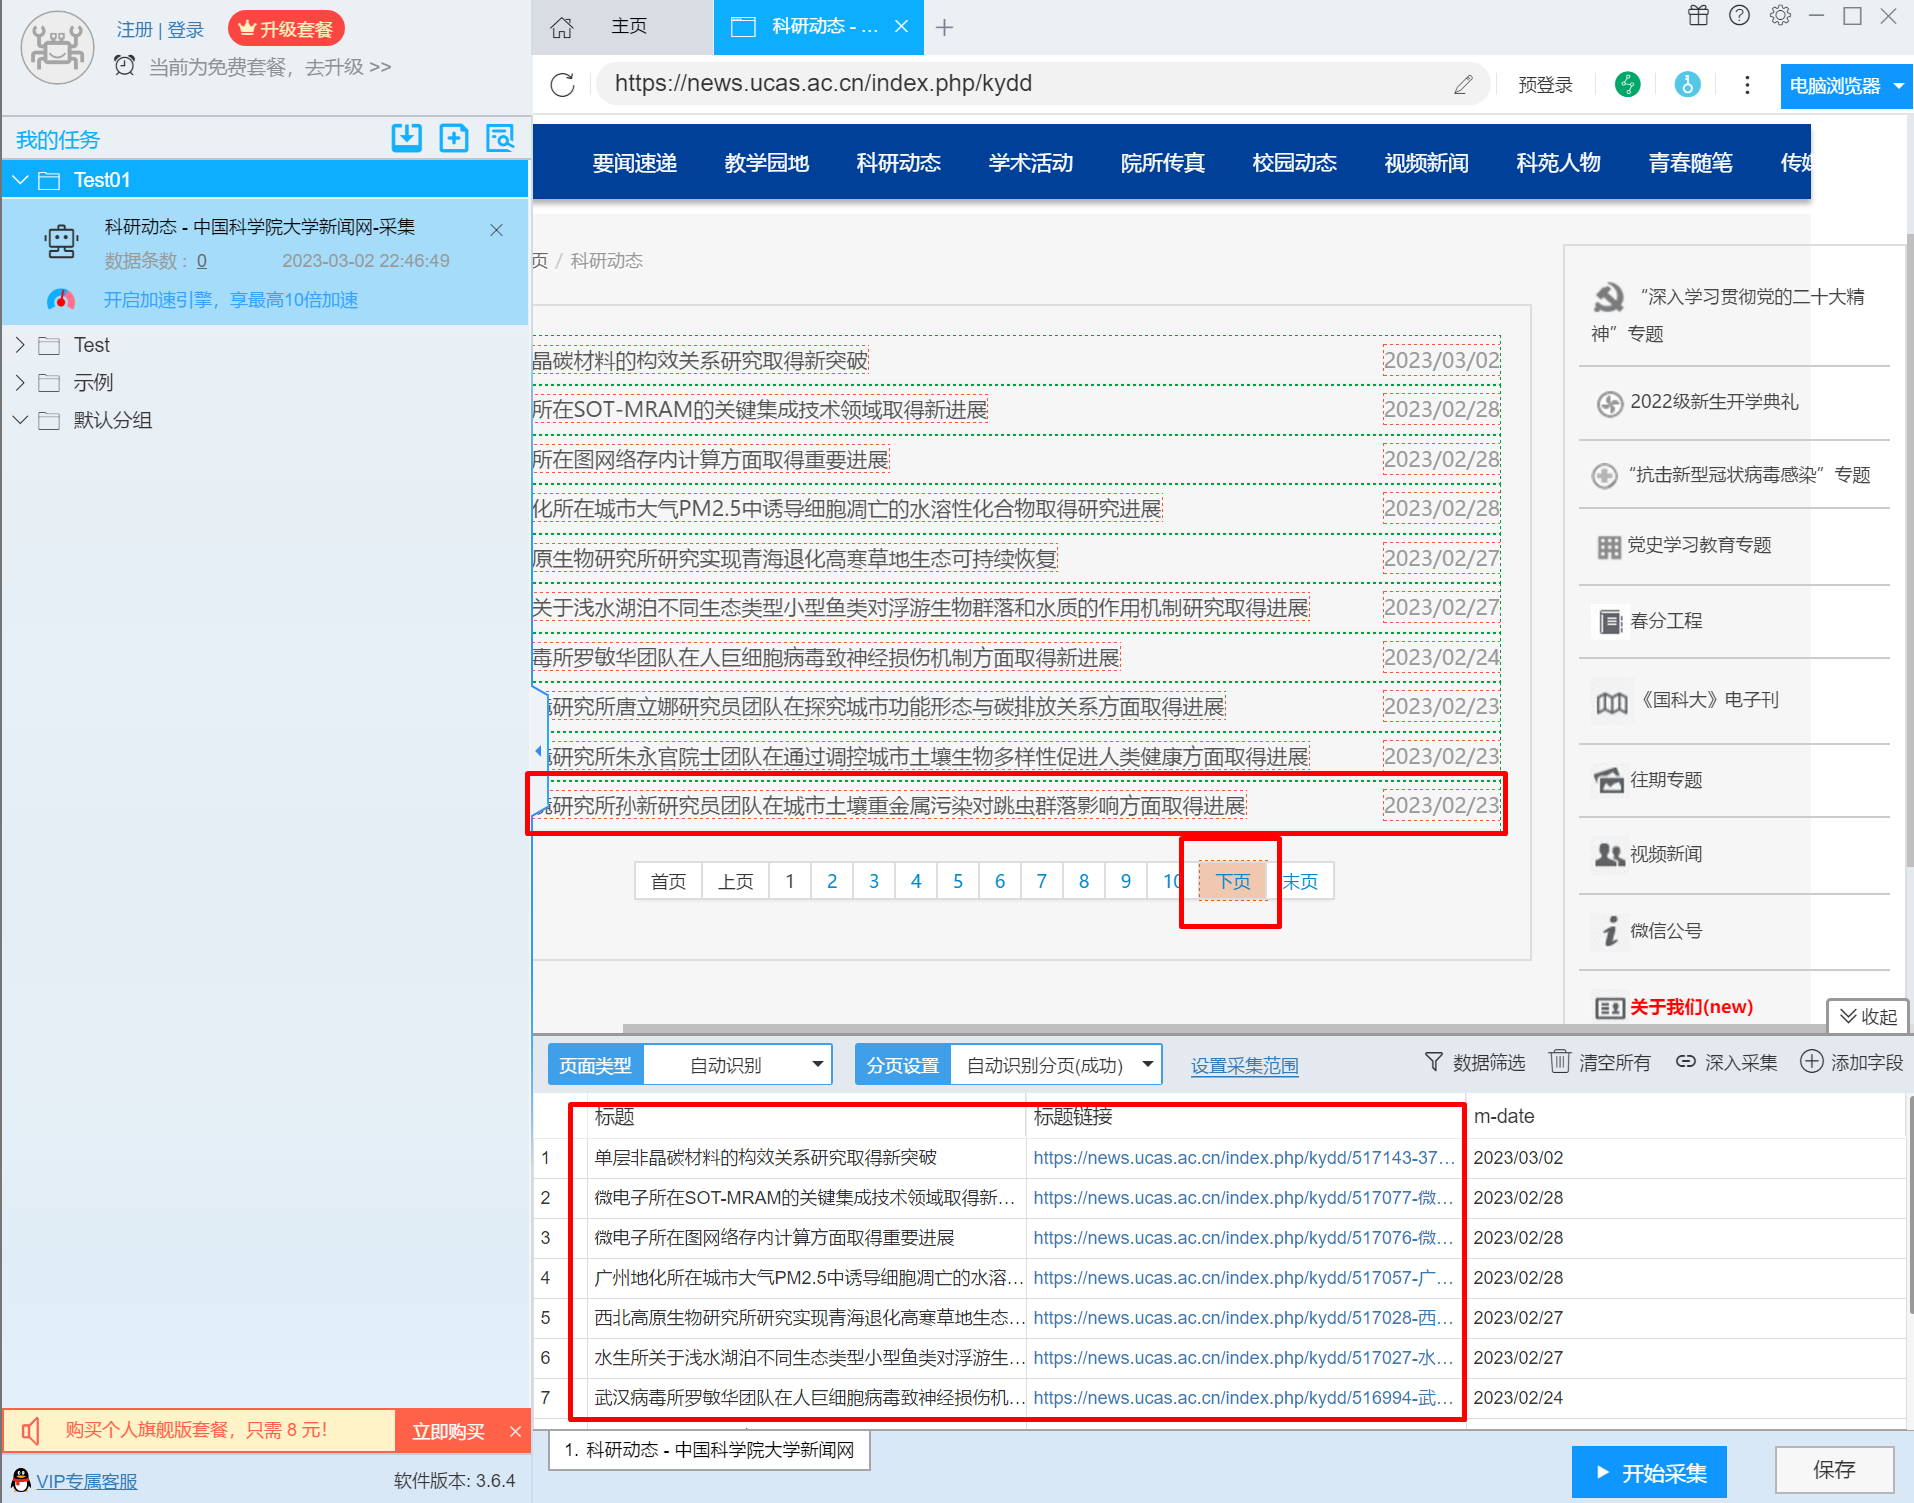1914x1503 pixels.
Task: Open the three-dot more options menu
Action: (x=1747, y=85)
